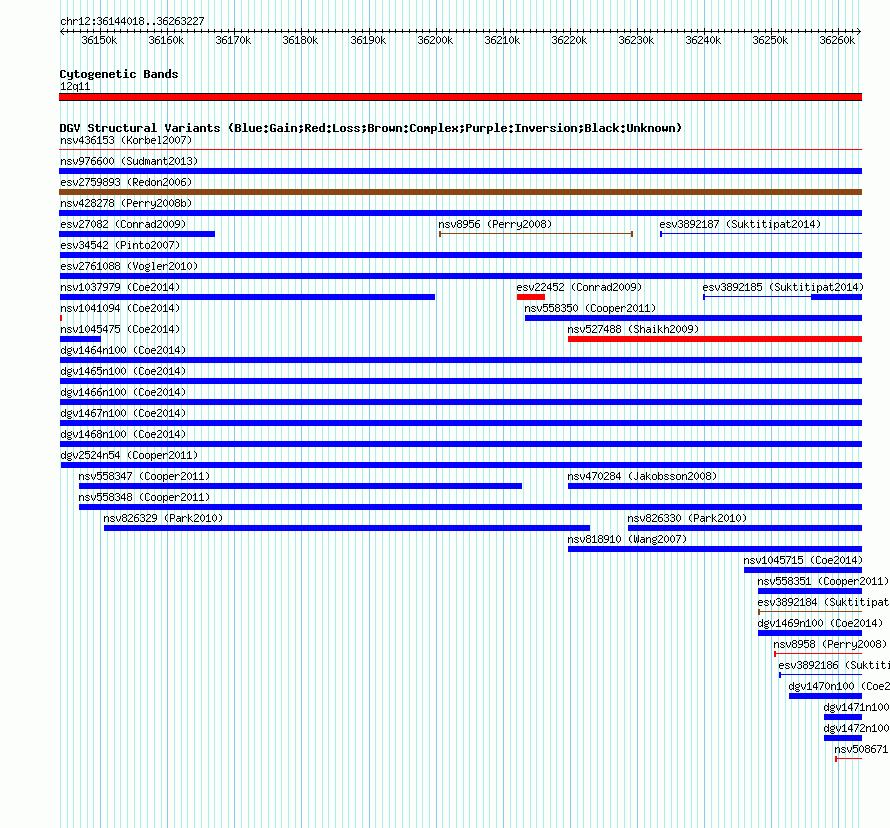The image size is (890, 828).
Task: Click dgv1471n100 variant label
Action: click(x=856, y=707)
